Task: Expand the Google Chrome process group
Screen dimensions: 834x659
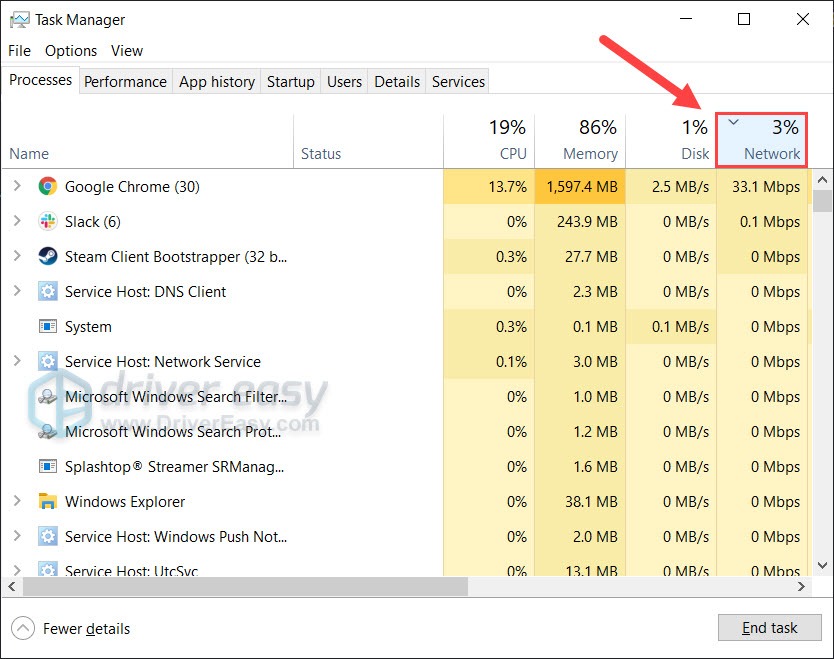Action: pos(17,186)
